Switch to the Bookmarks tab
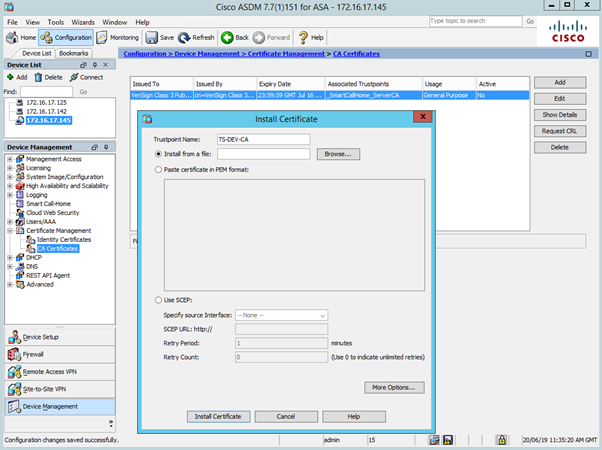Screen dimensions: 602x450 tap(73, 53)
